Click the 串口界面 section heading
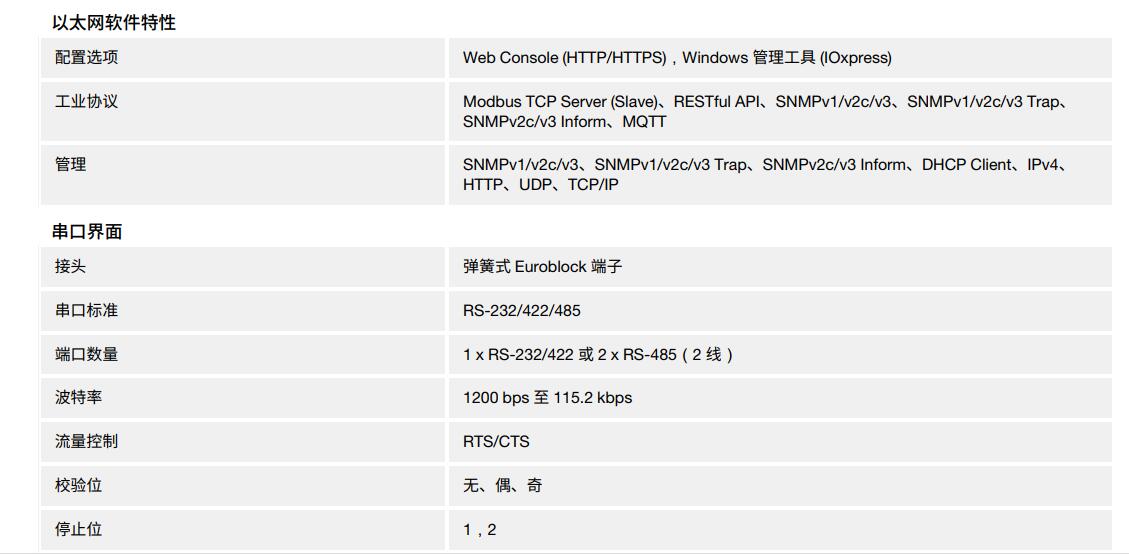The height and width of the screenshot is (554, 1129). coord(87,232)
